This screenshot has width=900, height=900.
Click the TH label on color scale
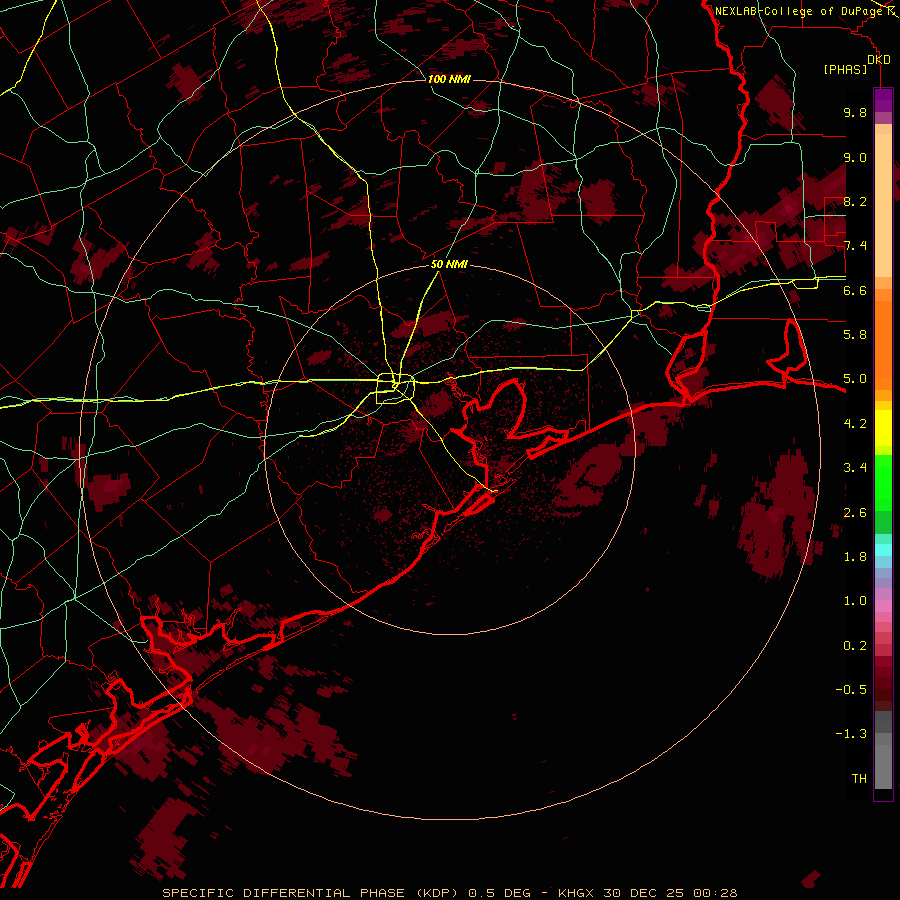click(859, 779)
